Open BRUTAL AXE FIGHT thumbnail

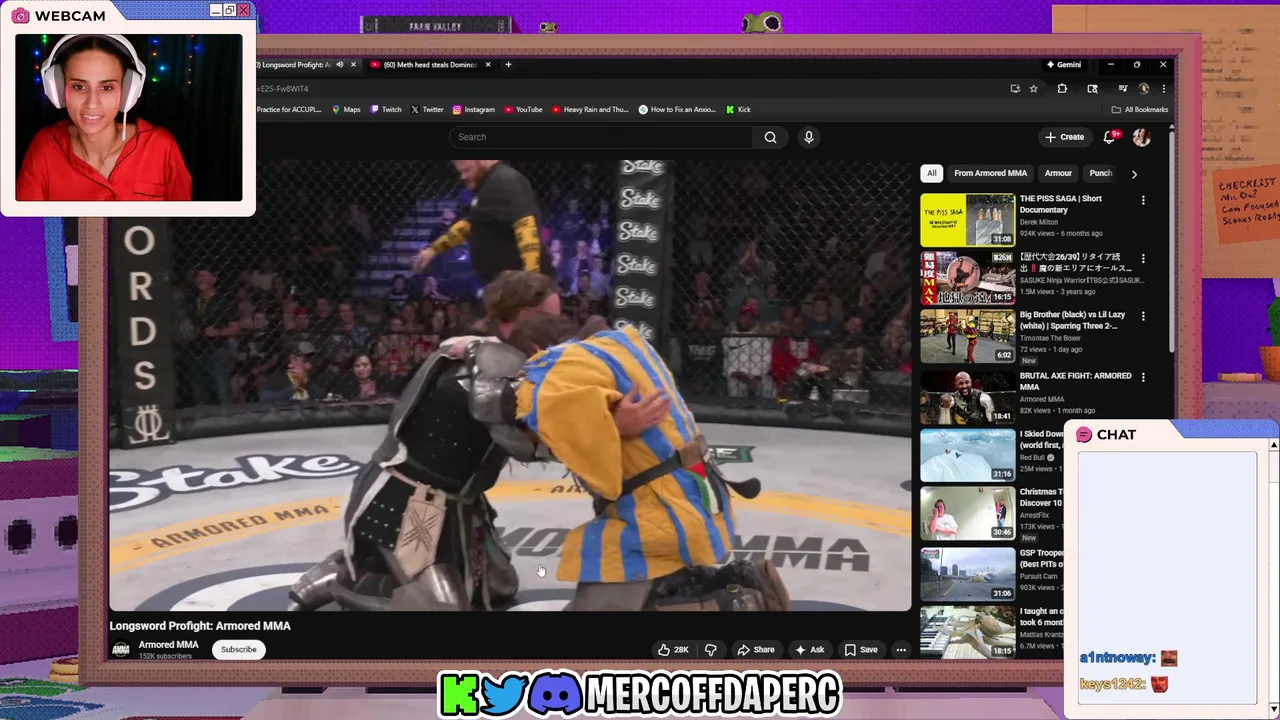(x=967, y=397)
